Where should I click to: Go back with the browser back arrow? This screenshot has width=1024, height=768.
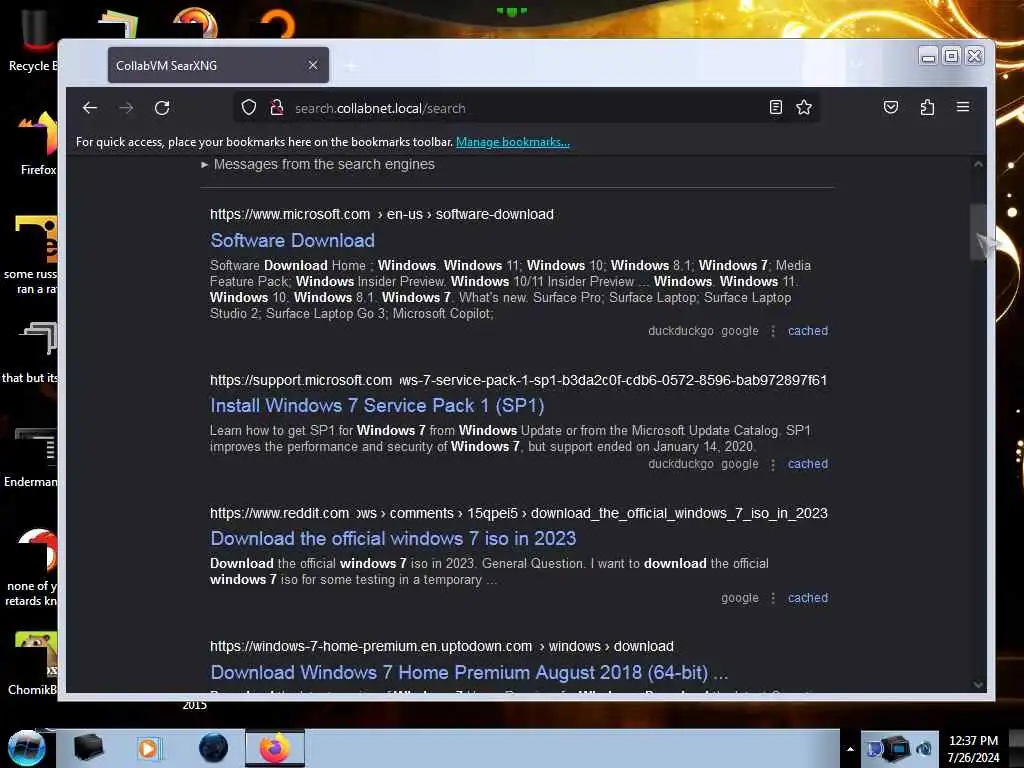(x=90, y=108)
